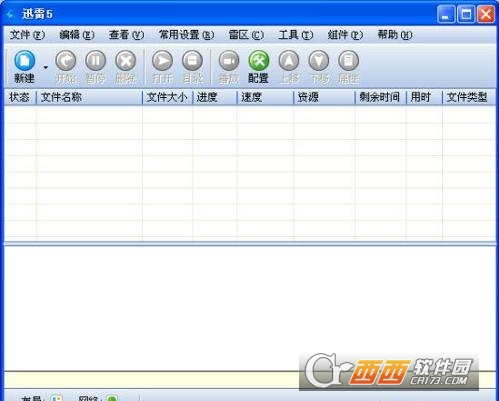The height and width of the screenshot is (401, 499).
Task: Open the 帮助(H) menu
Action: (x=395, y=35)
